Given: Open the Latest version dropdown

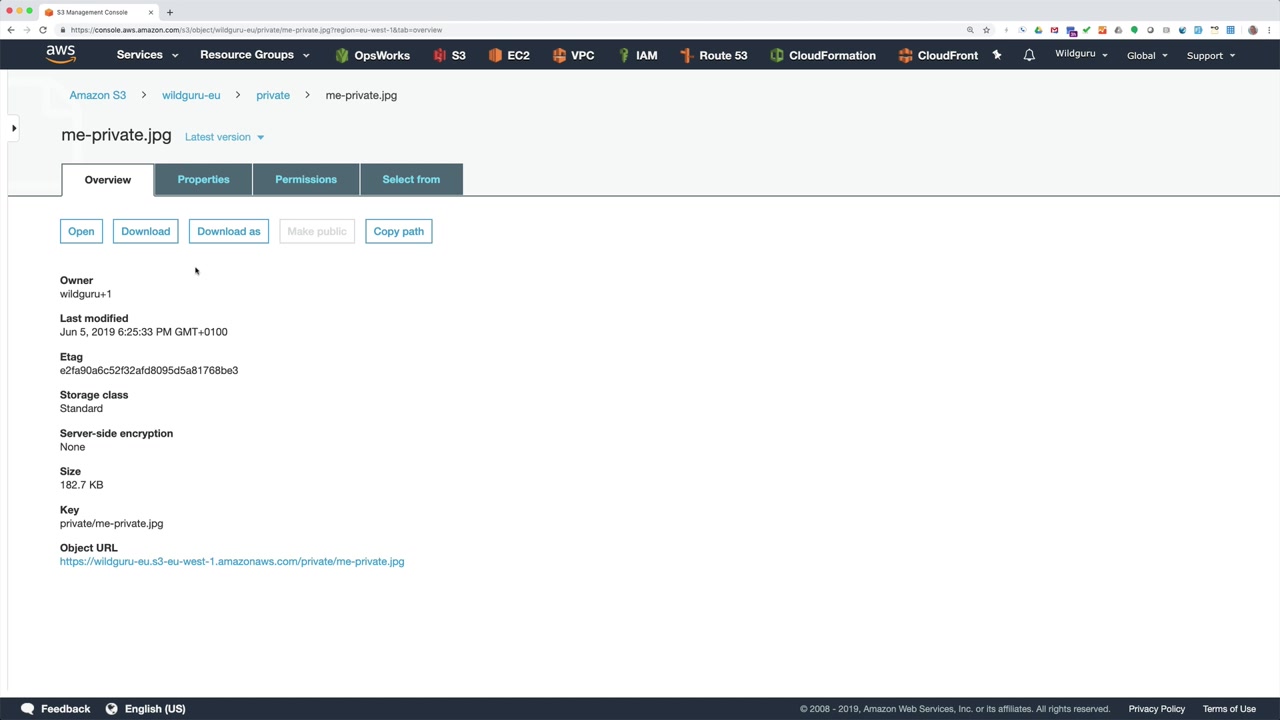Looking at the screenshot, I should tap(225, 137).
